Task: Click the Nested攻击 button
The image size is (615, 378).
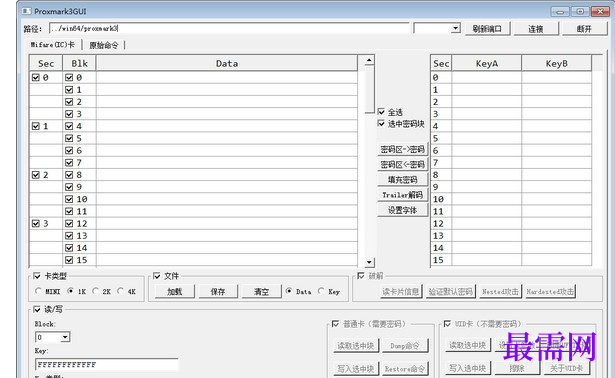Action: (500, 291)
